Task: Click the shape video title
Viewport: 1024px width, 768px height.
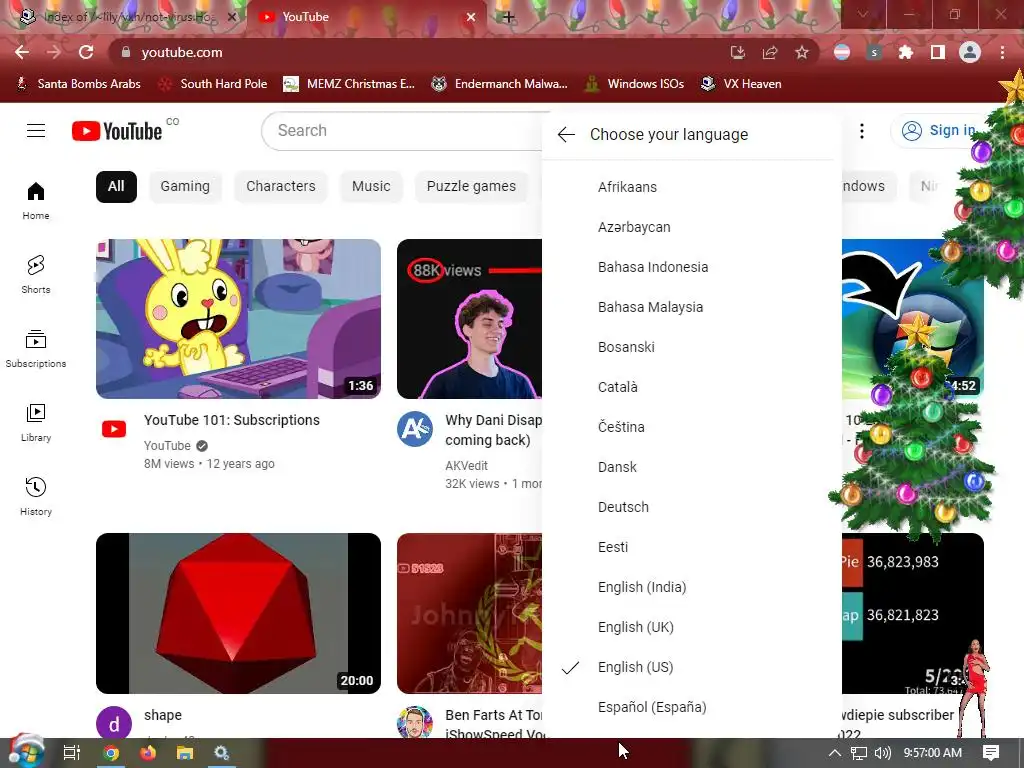Action: point(163,715)
